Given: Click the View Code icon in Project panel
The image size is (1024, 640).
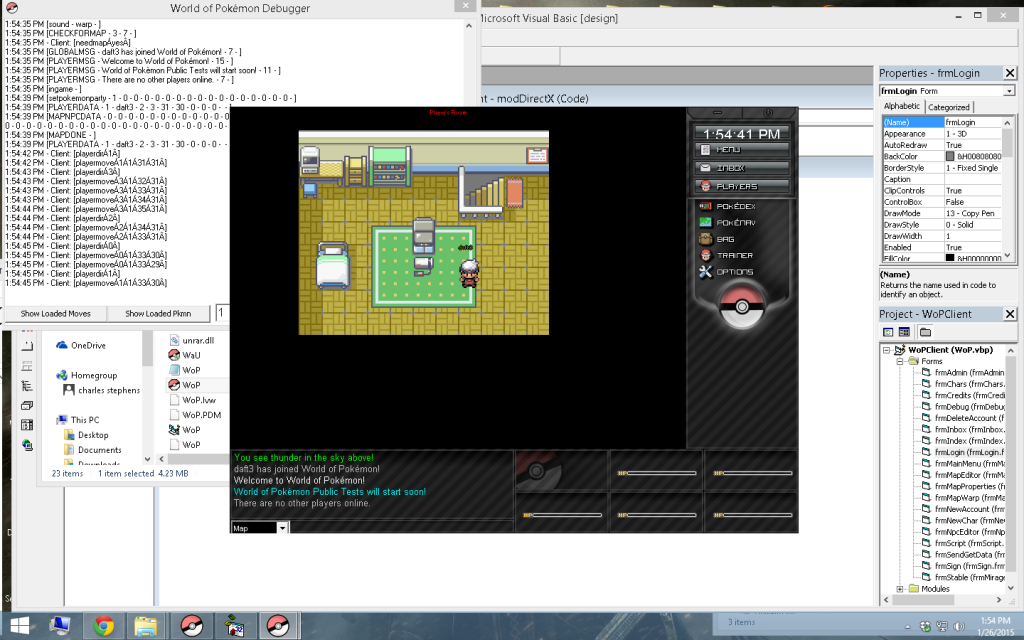Looking at the screenshot, I should click(888, 332).
